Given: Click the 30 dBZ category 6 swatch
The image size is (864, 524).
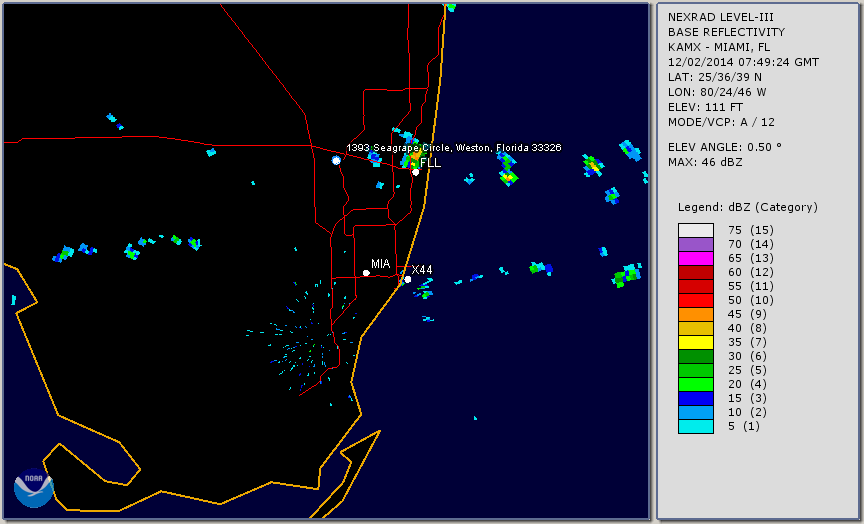Looking at the screenshot, I should pos(696,356).
